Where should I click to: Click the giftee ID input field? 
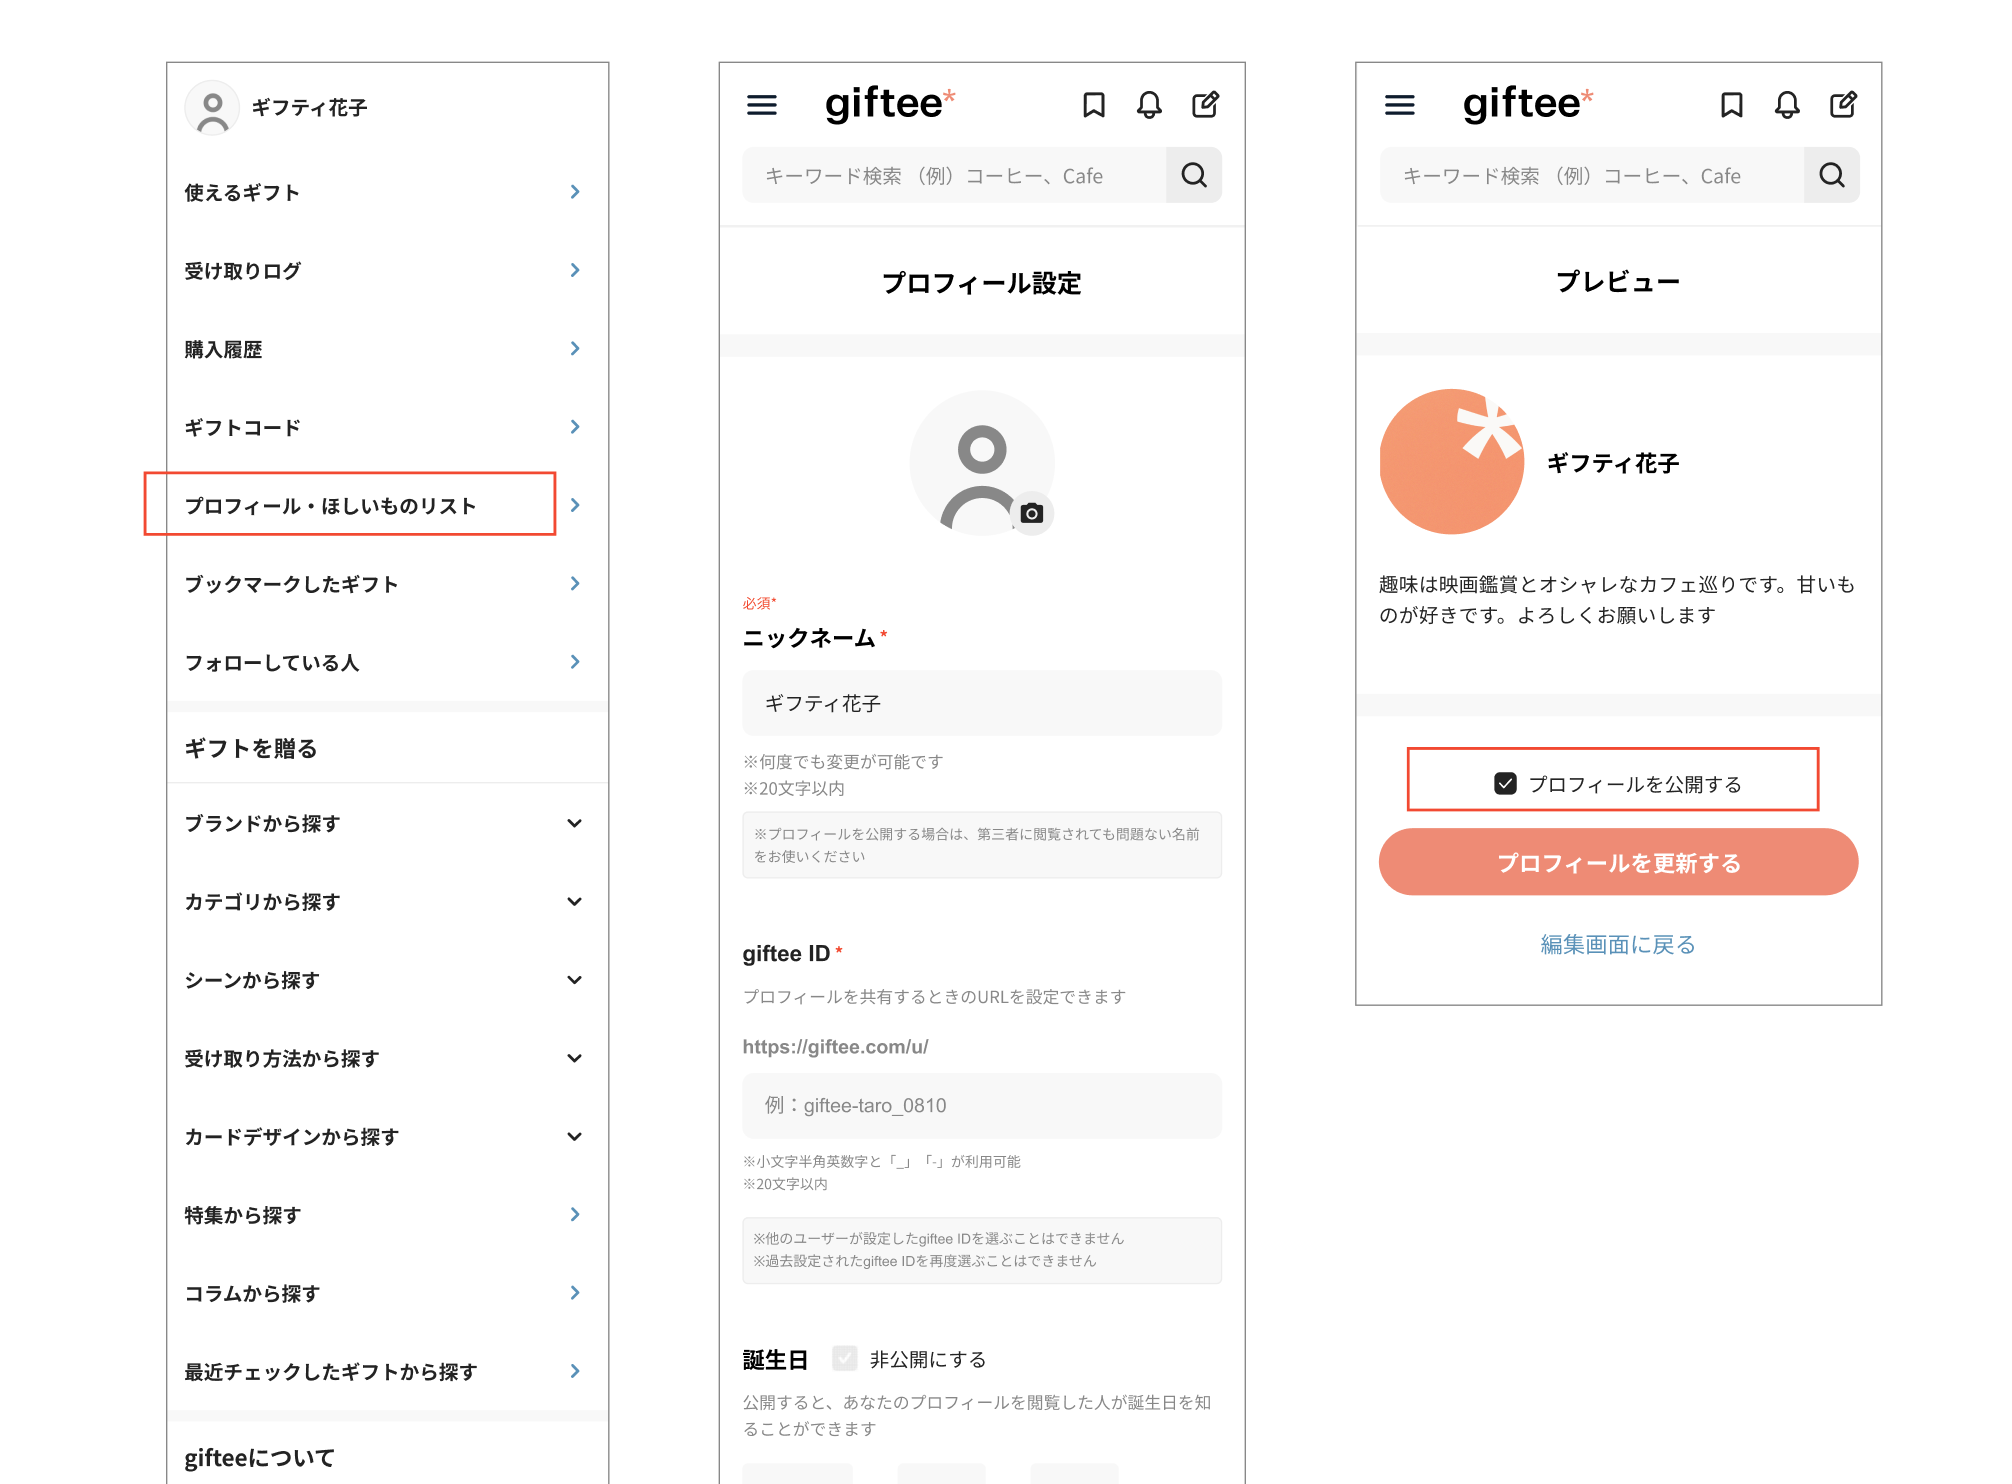click(982, 1106)
